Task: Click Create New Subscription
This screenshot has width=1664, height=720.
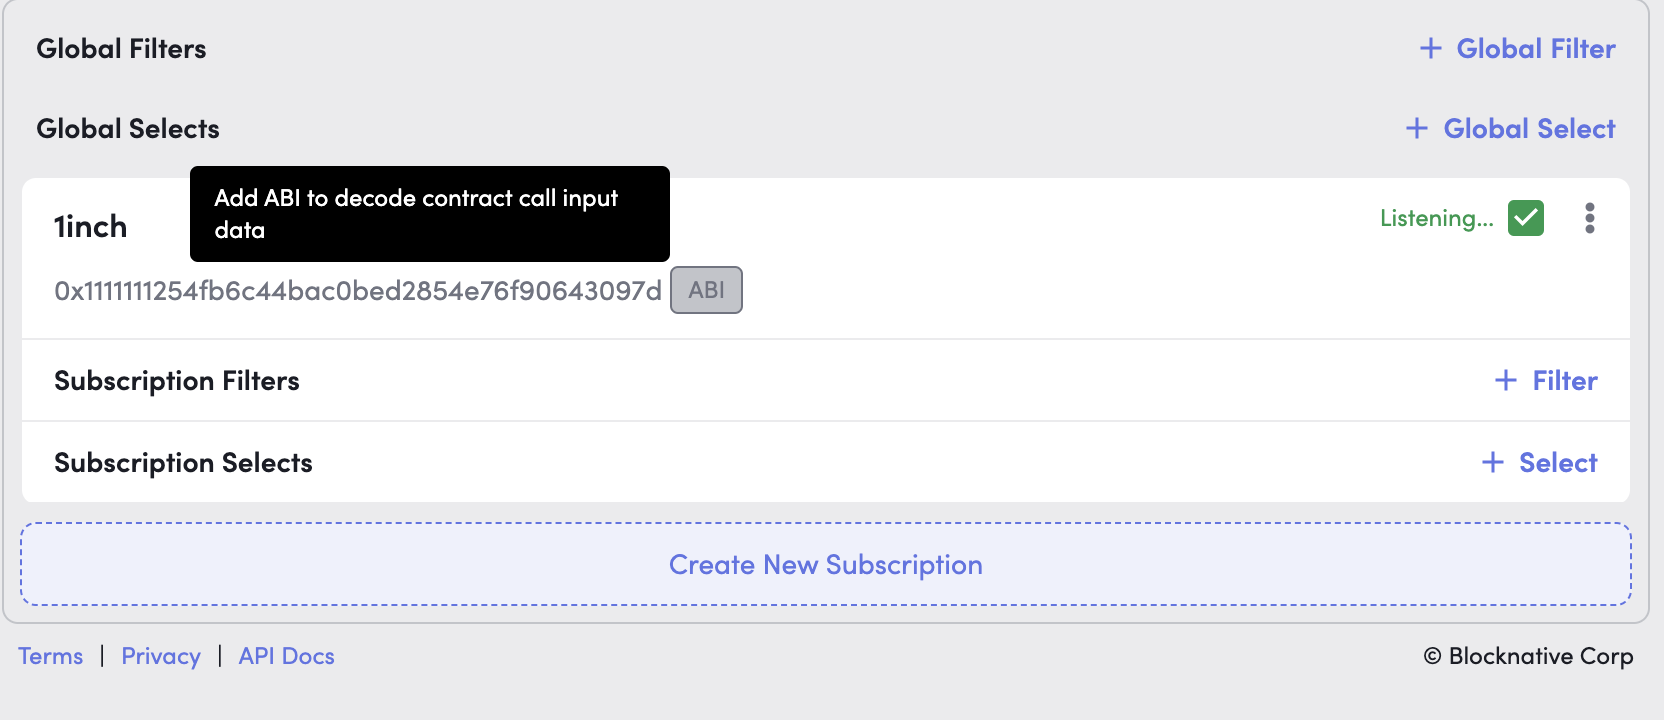Action: (x=826, y=564)
